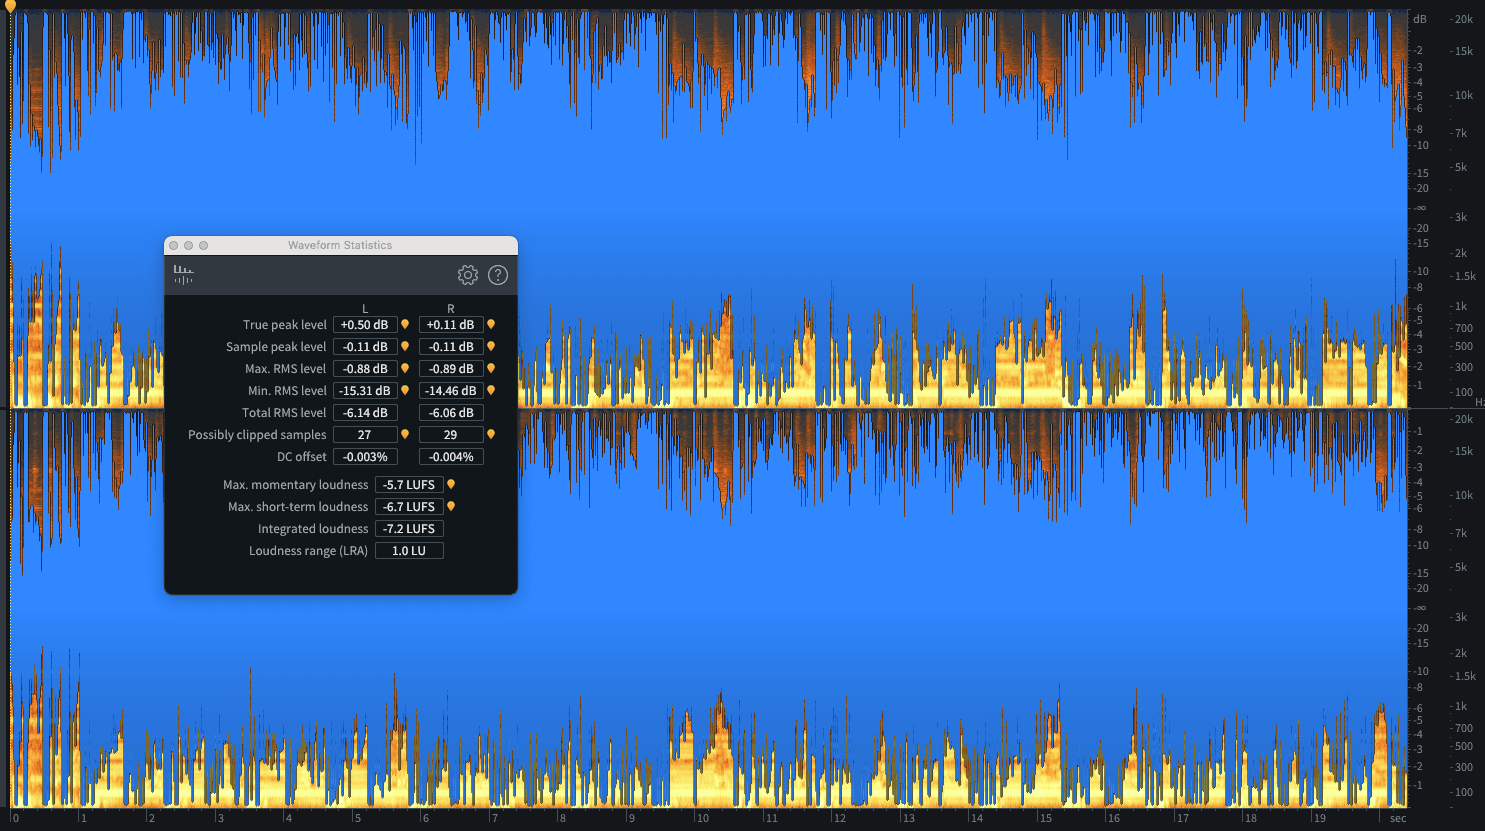Click pin beside right Sample peak level
This screenshot has height=831, width=1485.
coord(491,346)
